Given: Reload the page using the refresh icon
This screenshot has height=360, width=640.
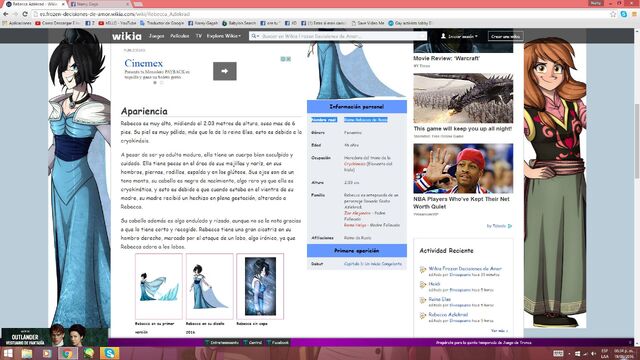Looking at the screenshot, I should pyautogui.click(x=25, y=14).
